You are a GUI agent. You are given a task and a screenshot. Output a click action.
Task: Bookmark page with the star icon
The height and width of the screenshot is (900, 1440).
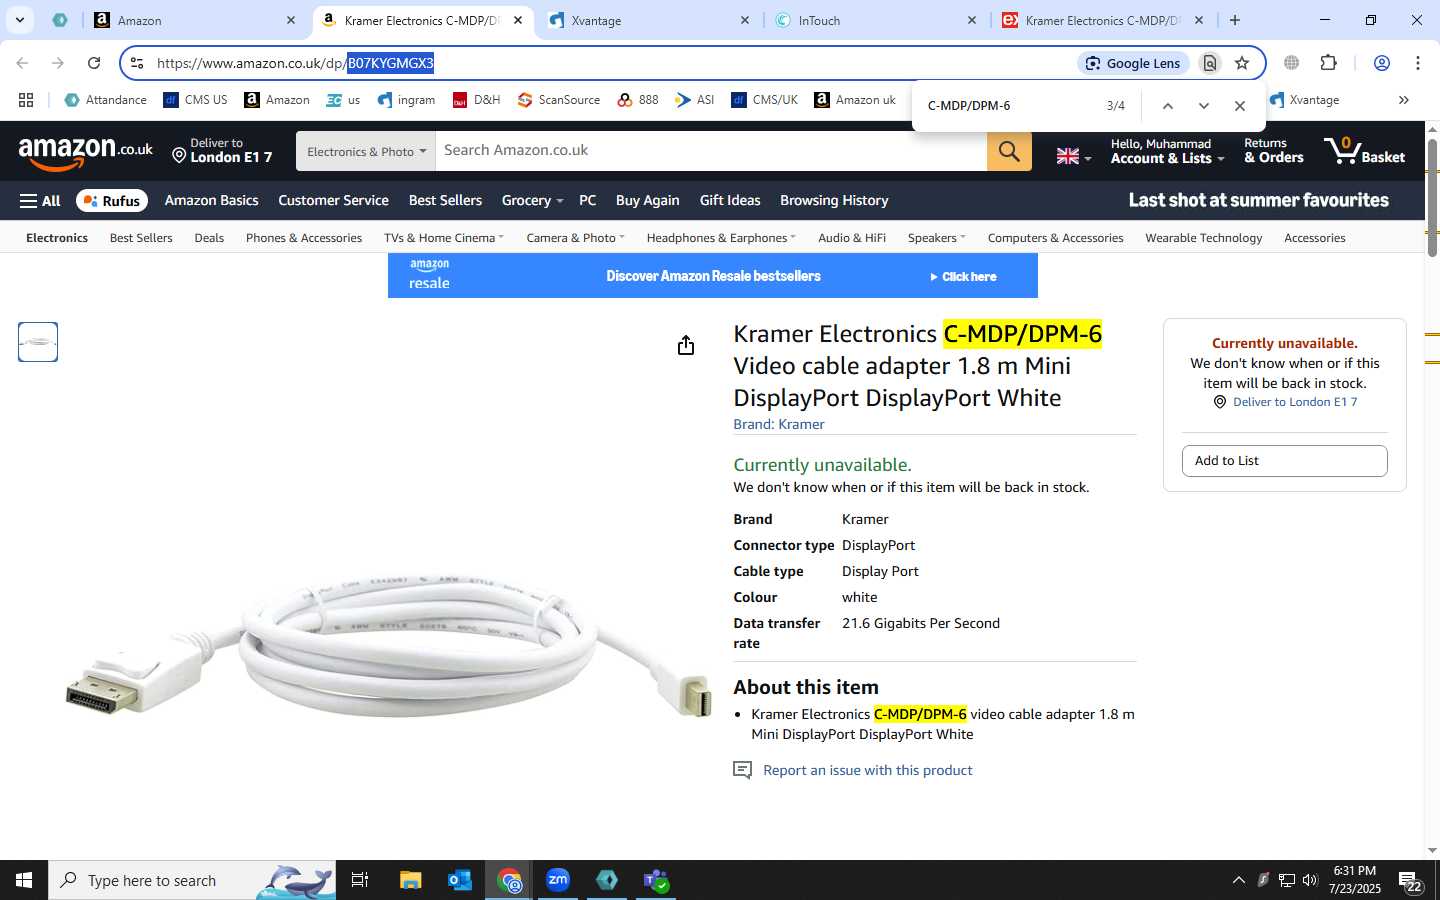point(1242,63)
